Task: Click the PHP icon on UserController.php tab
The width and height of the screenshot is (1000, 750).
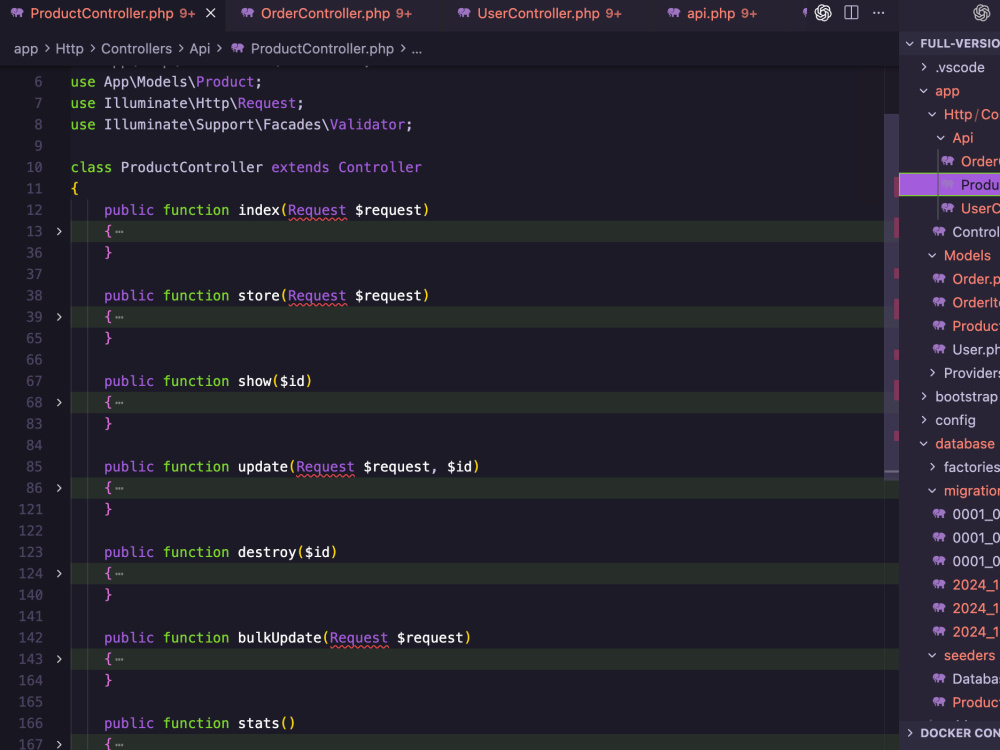Action: tap(464, 13)
